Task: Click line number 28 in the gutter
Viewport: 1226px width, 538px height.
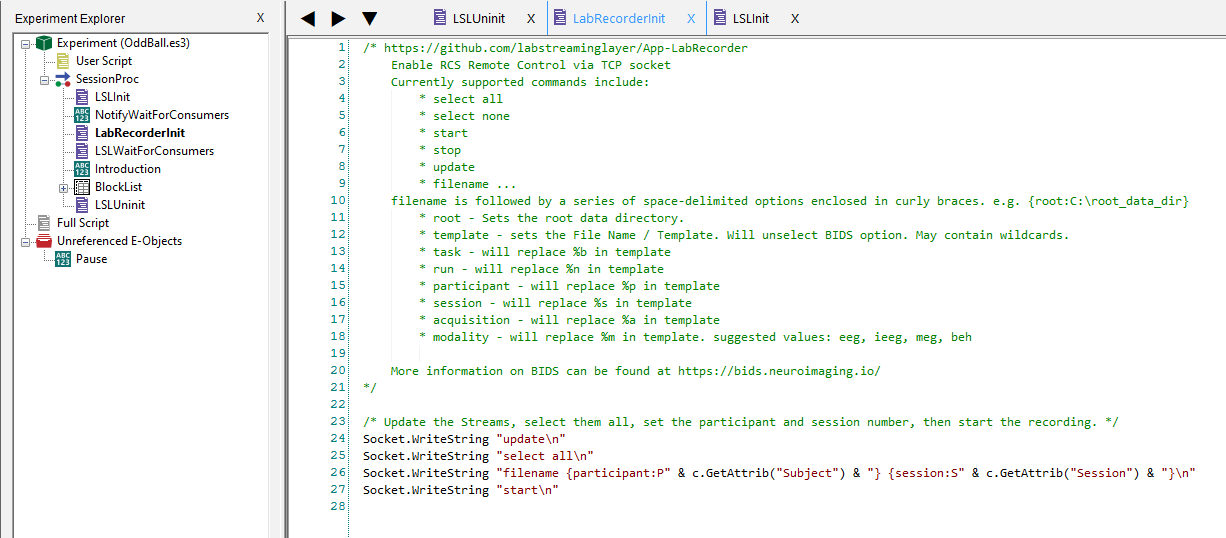Action: tap(339, 507)
